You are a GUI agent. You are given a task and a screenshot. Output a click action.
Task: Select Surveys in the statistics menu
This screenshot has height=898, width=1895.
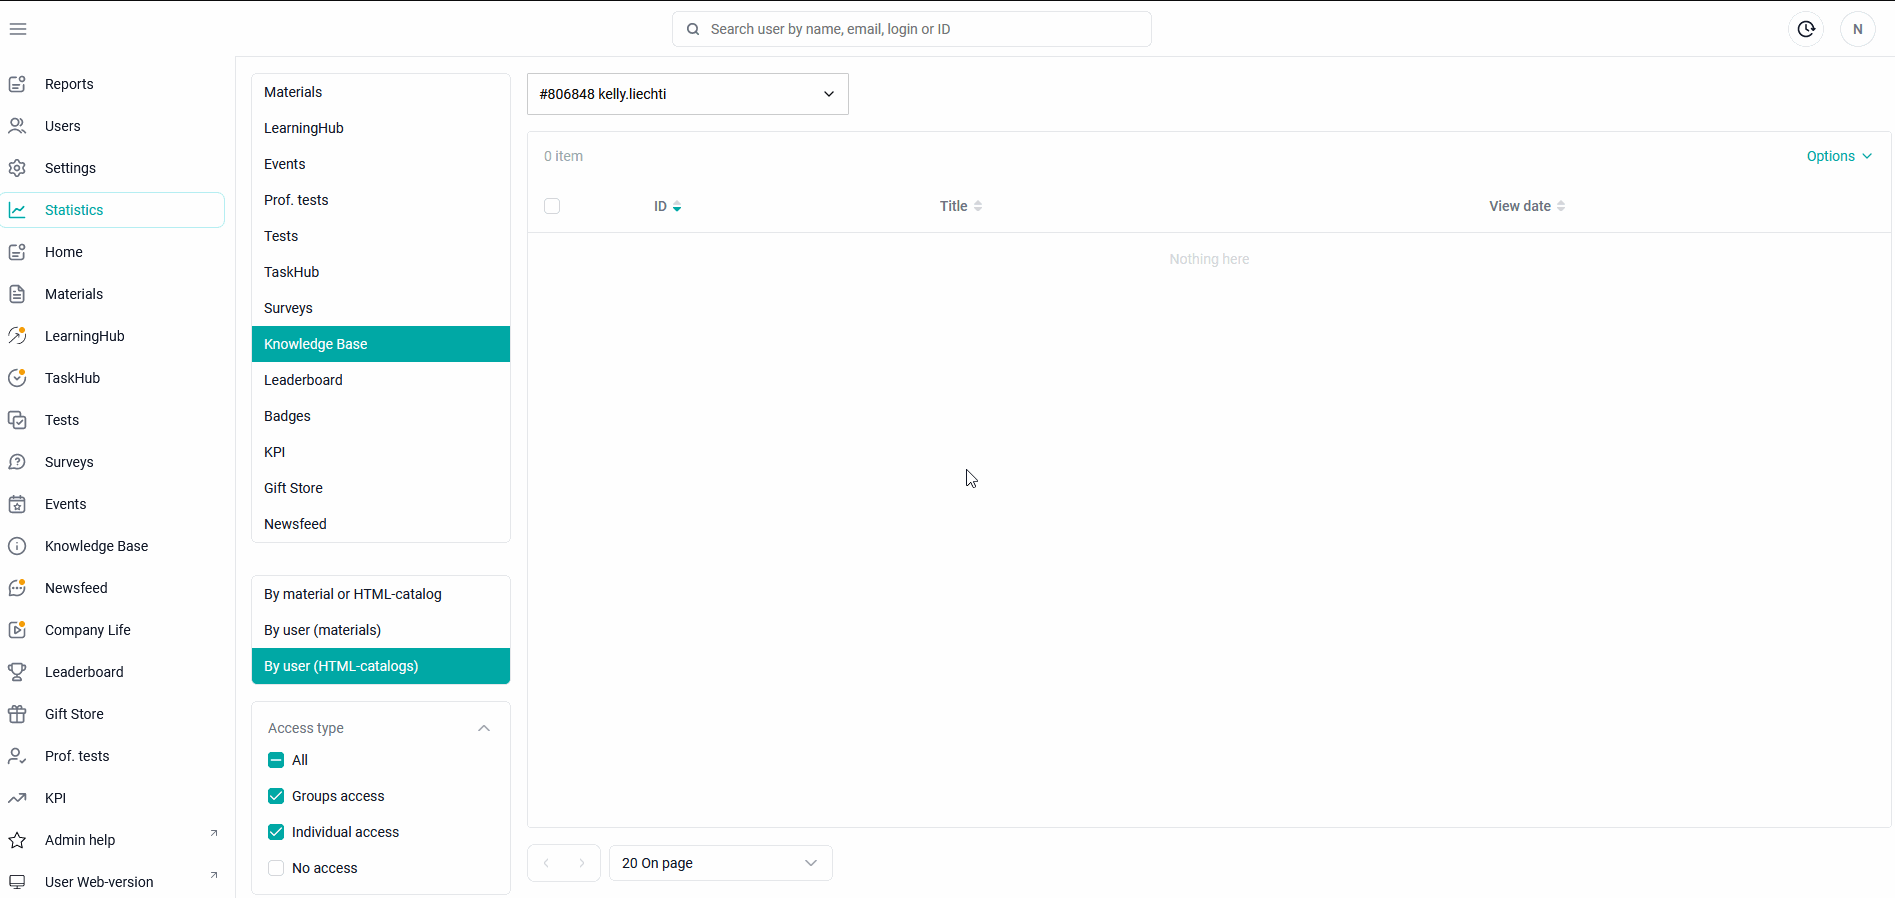[x=381, y=308]
